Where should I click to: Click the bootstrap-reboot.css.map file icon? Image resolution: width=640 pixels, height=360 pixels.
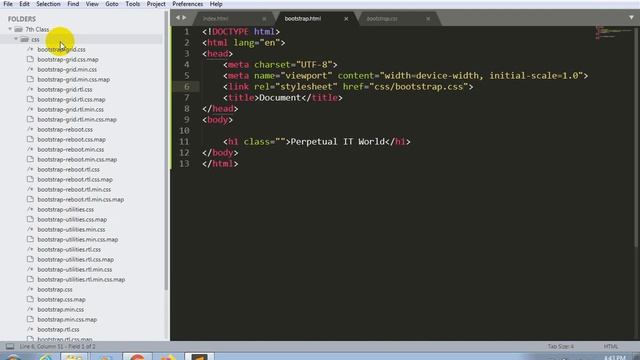(30, 139)
